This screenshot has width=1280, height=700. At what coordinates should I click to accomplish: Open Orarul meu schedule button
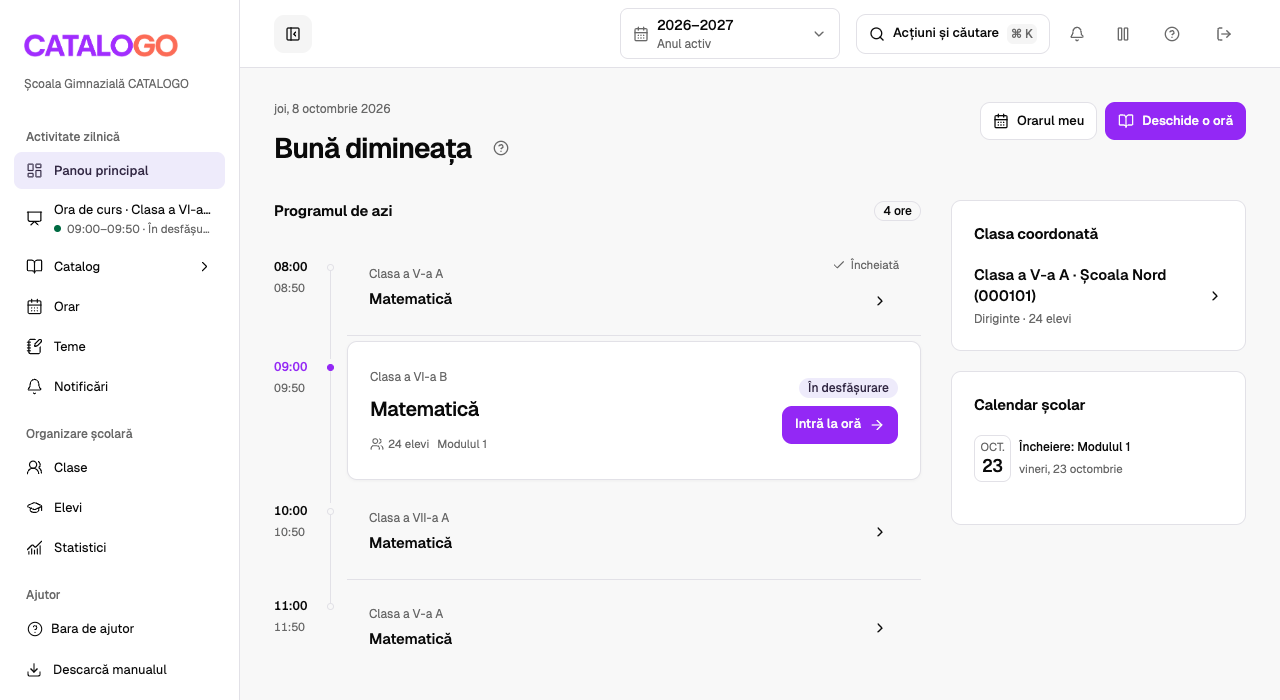click(x=1038, y=121)
